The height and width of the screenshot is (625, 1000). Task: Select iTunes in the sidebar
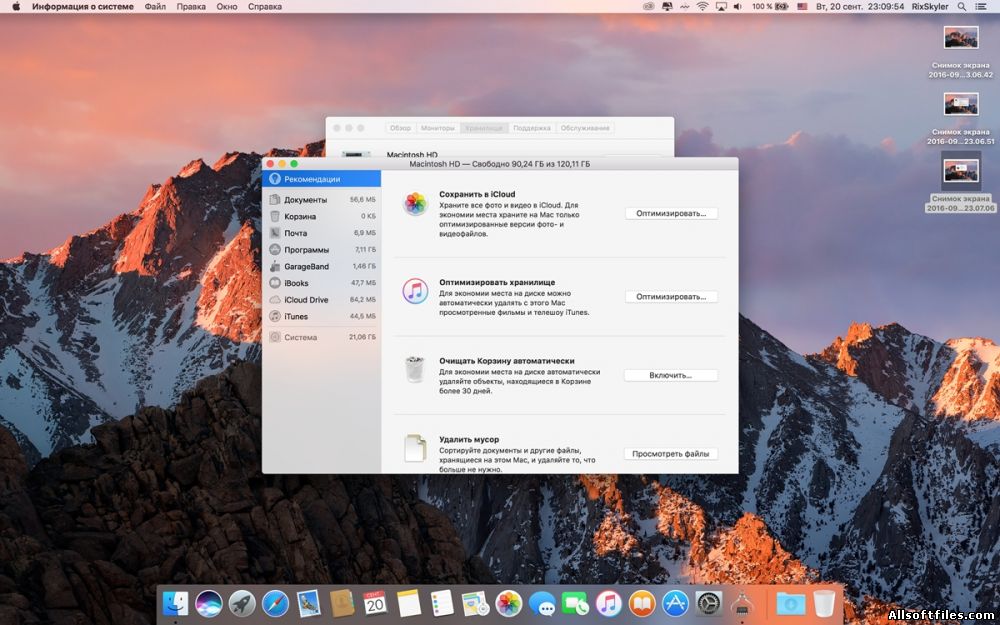[x=321, y=316]
